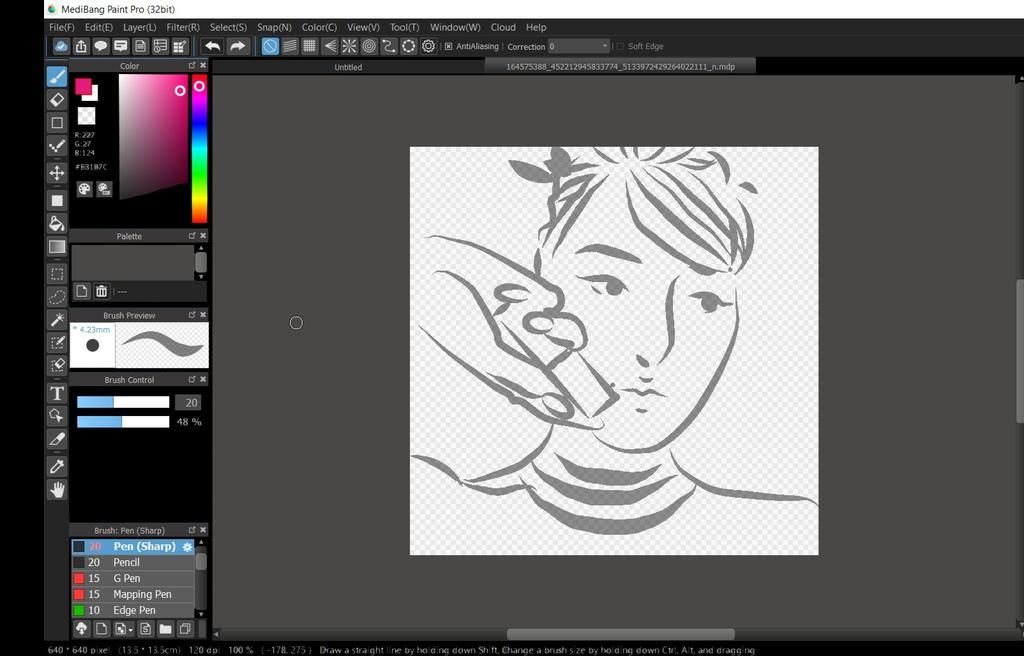Click the cloud save checkmark icon
This screenshot has height=656, width=1024.
coord(61,46)
